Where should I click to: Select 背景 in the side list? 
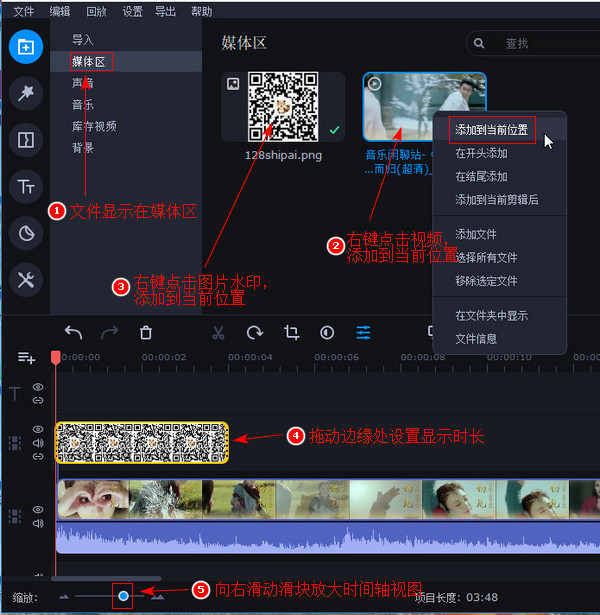pyautogui.click(x=83, y=148)
